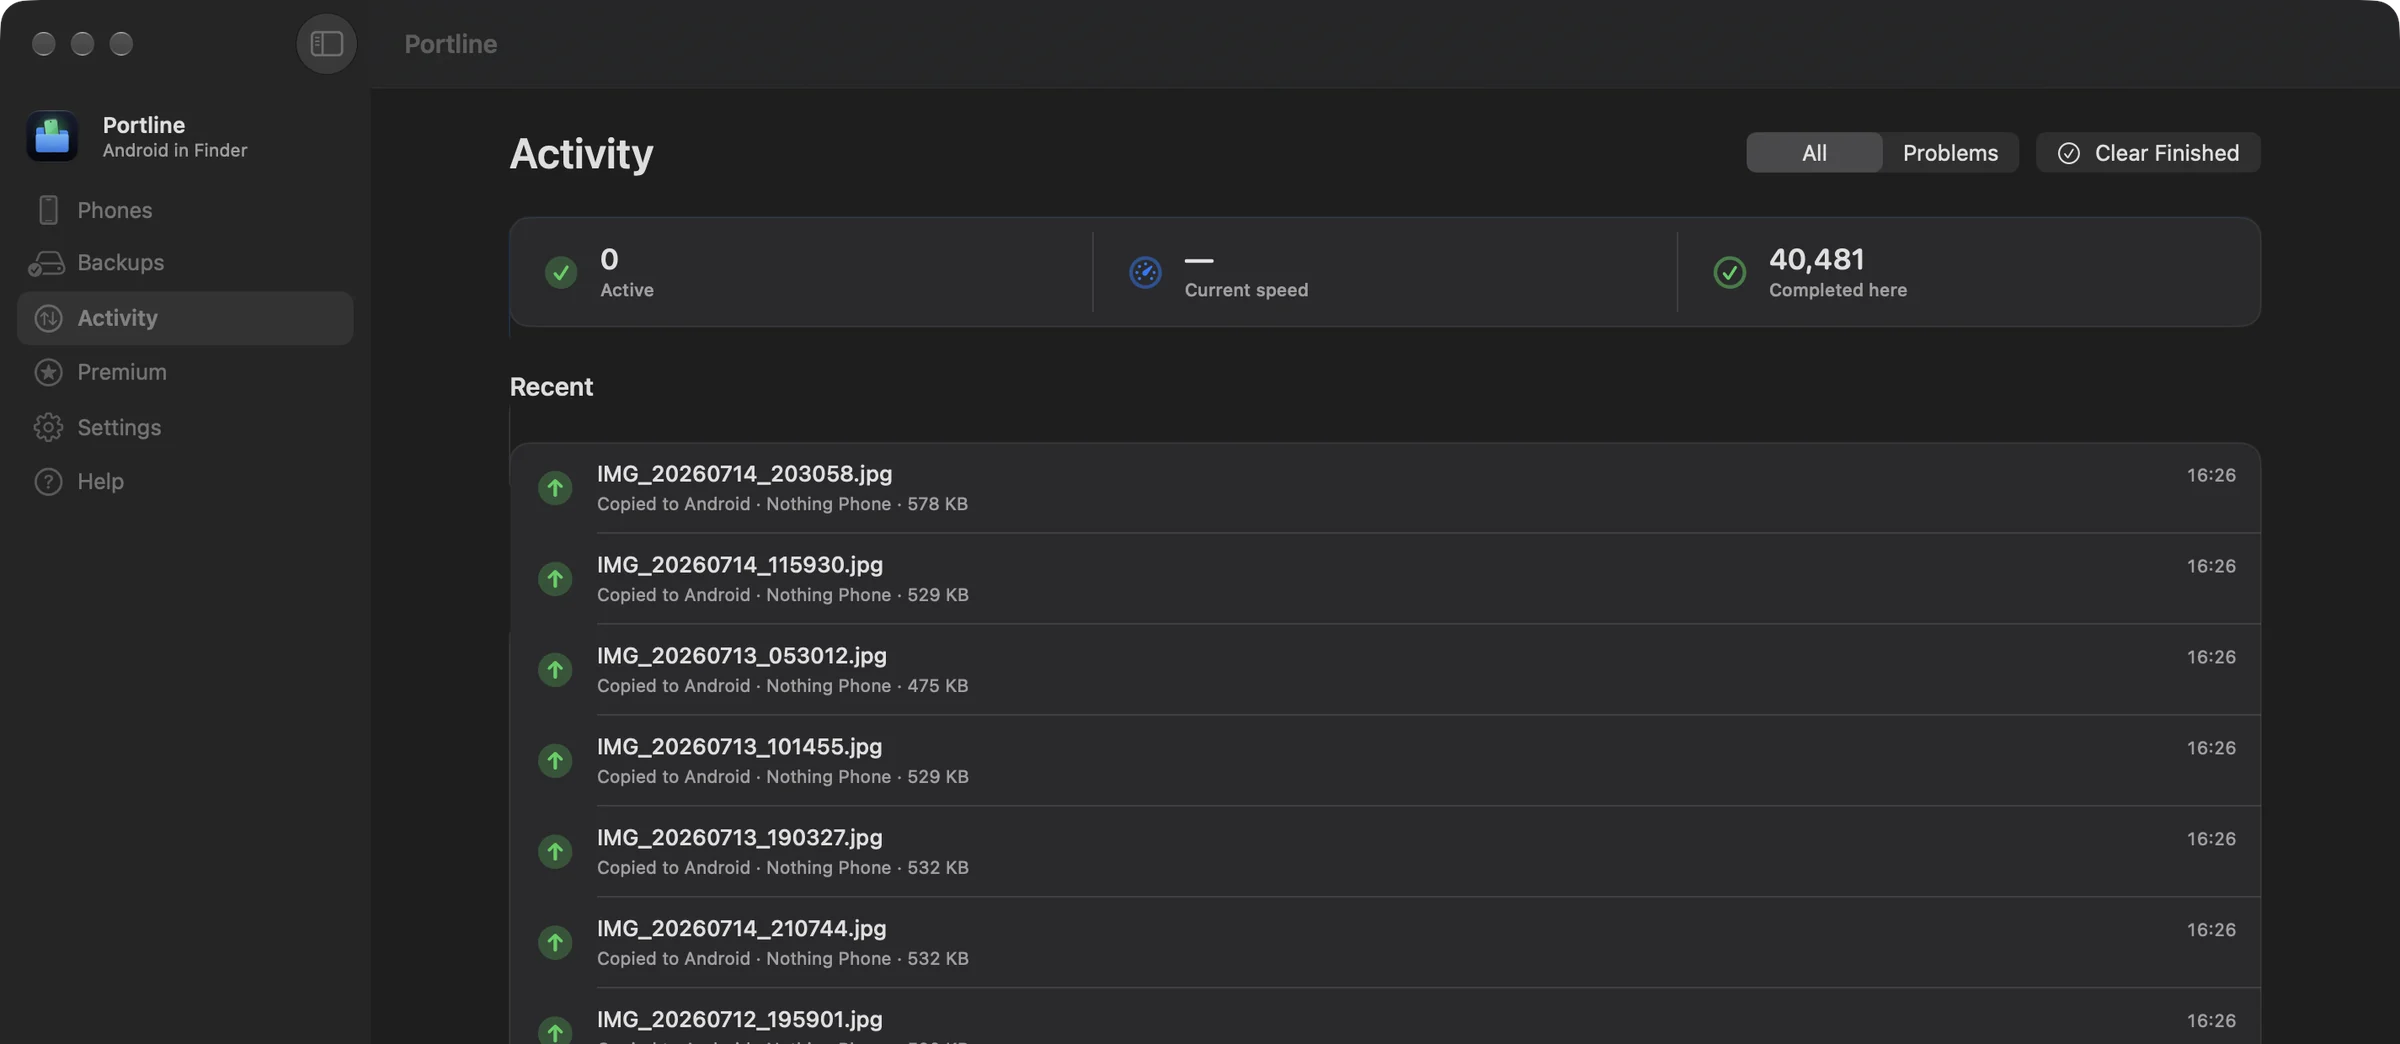Click the Activity transfer icon in sidebar
The image size is (2400, 1044).
pos(48,318)
